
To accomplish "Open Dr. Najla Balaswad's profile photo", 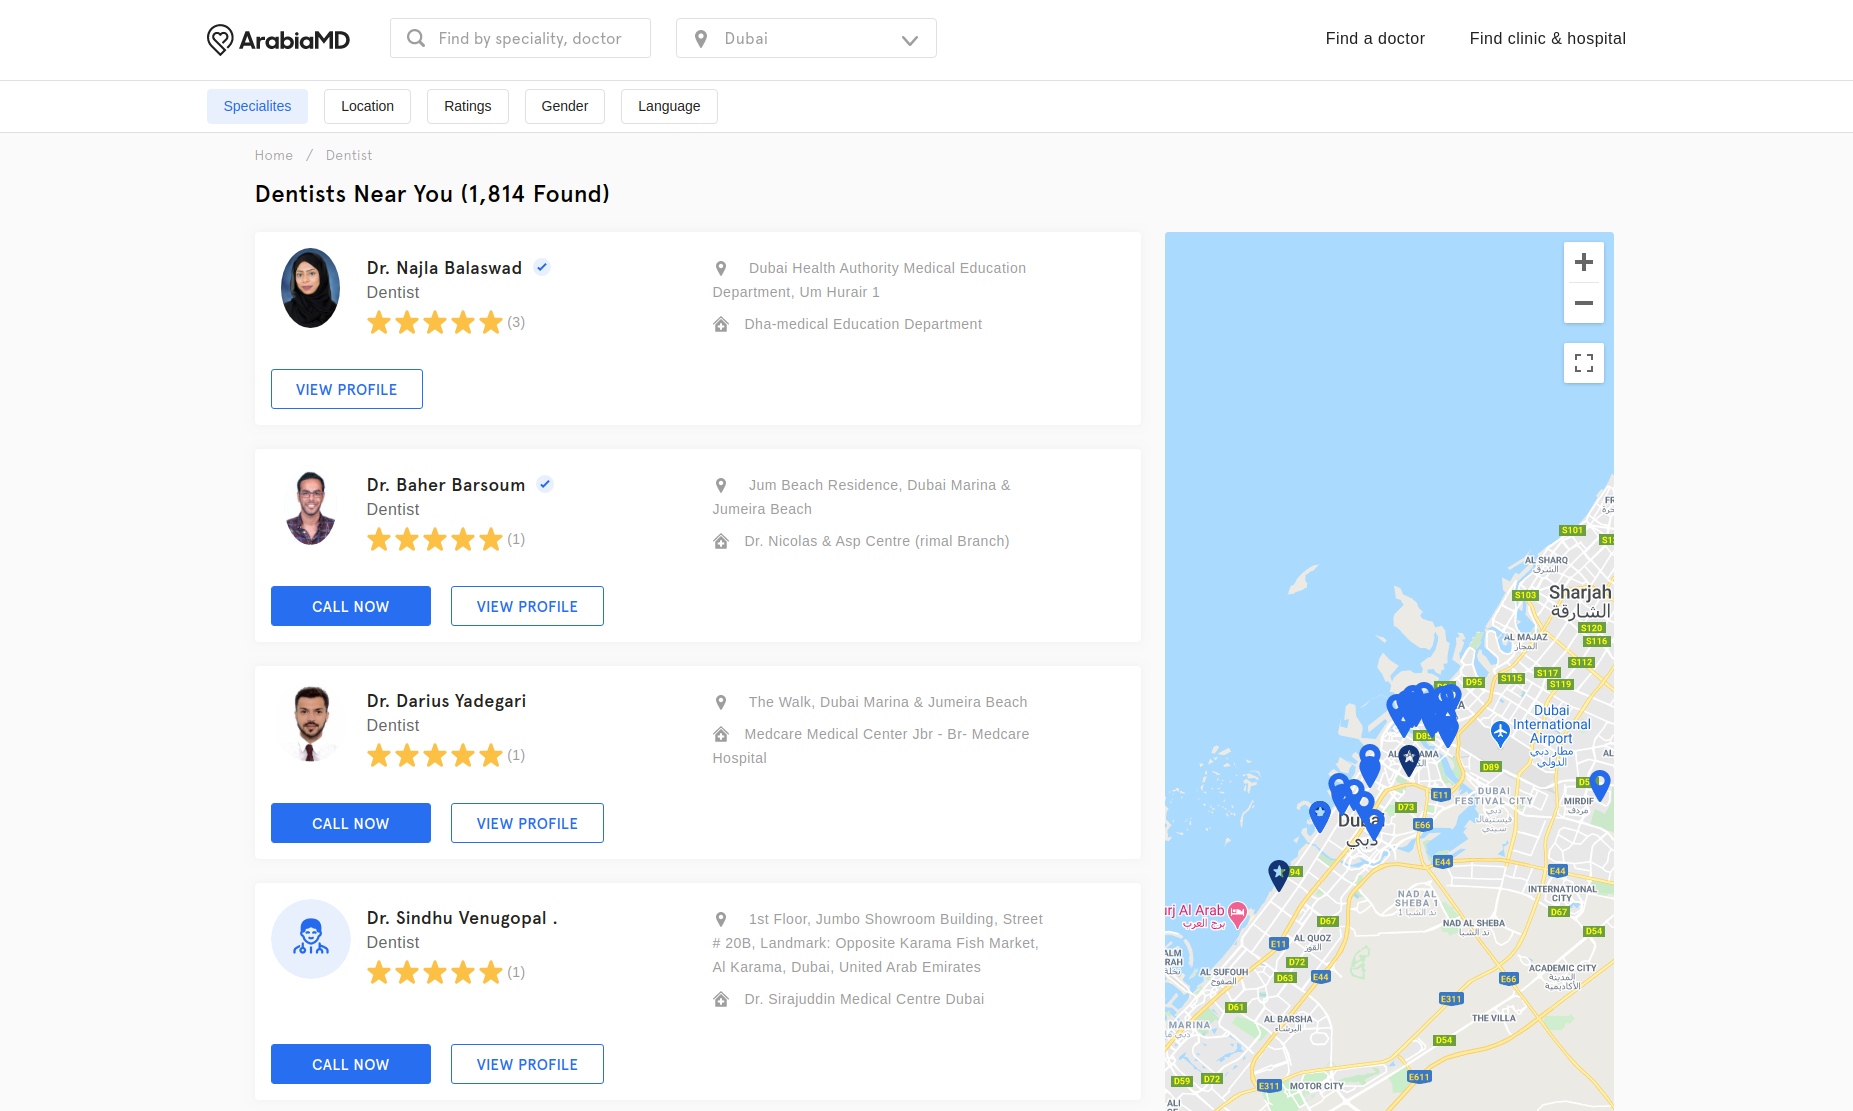I will coord(310,288).
